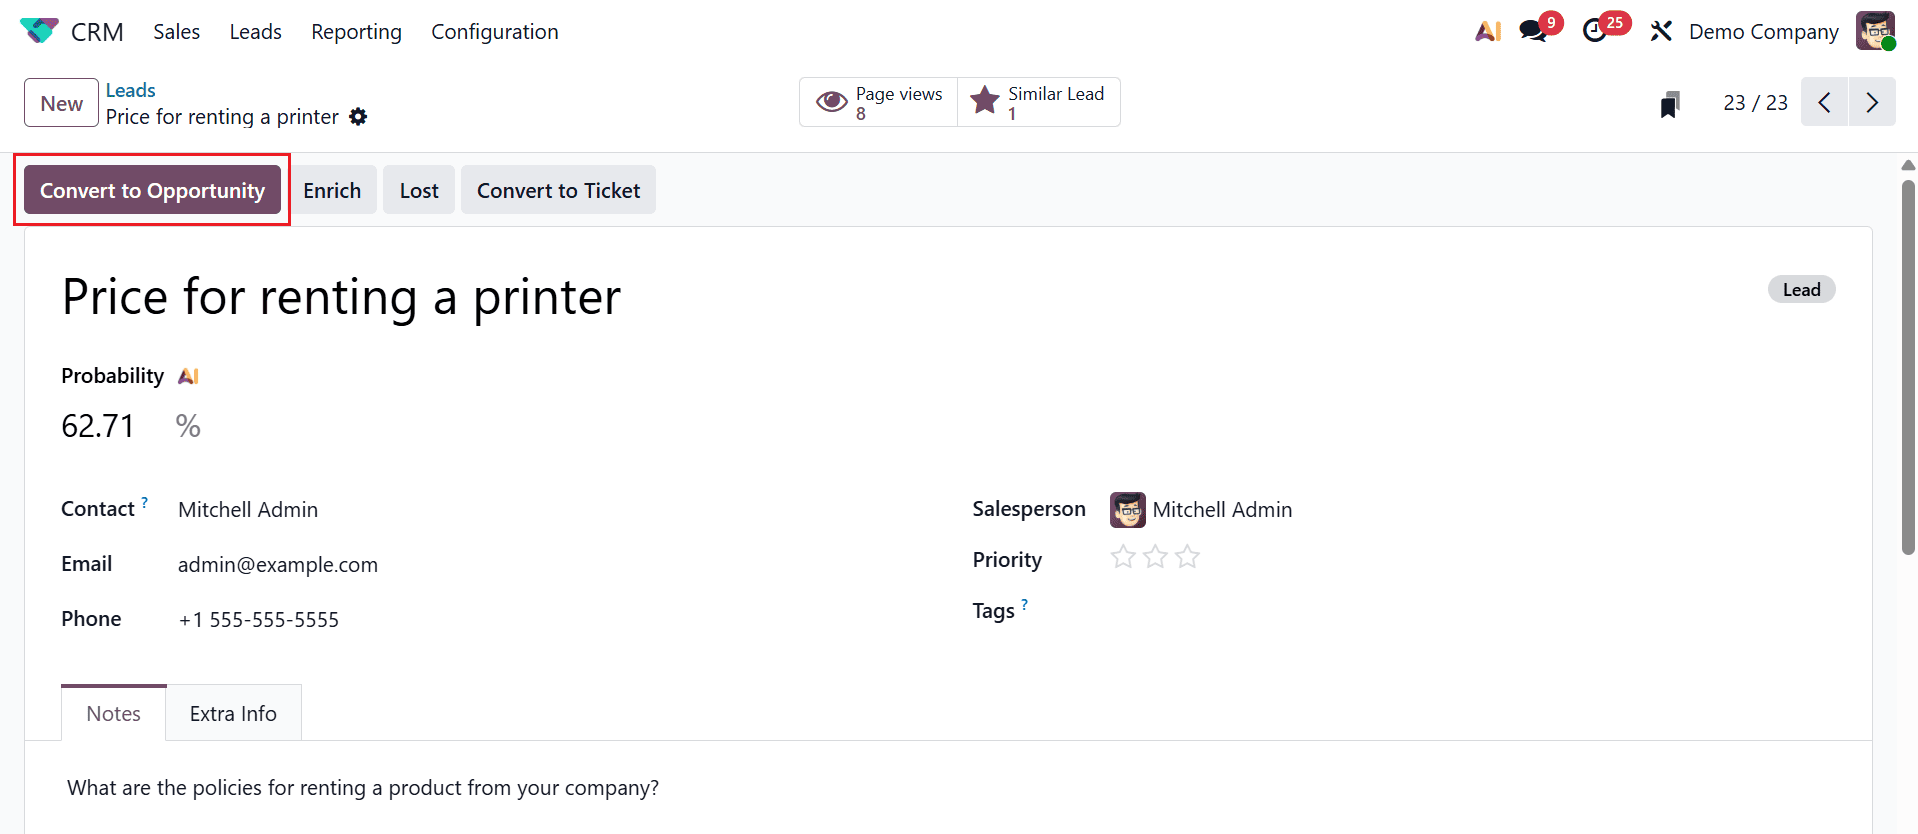Open the Page views eye smart button
The width and height of the screenshot is (1918, 834).
coord(877,101)
